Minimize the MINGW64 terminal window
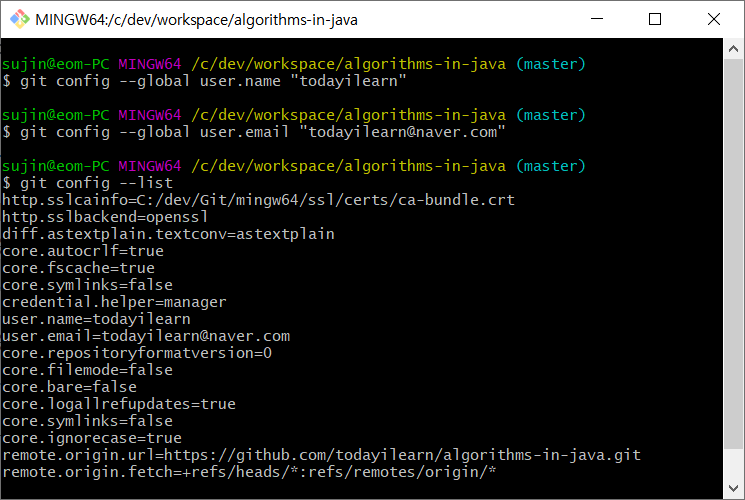 (x=597, y=19)
